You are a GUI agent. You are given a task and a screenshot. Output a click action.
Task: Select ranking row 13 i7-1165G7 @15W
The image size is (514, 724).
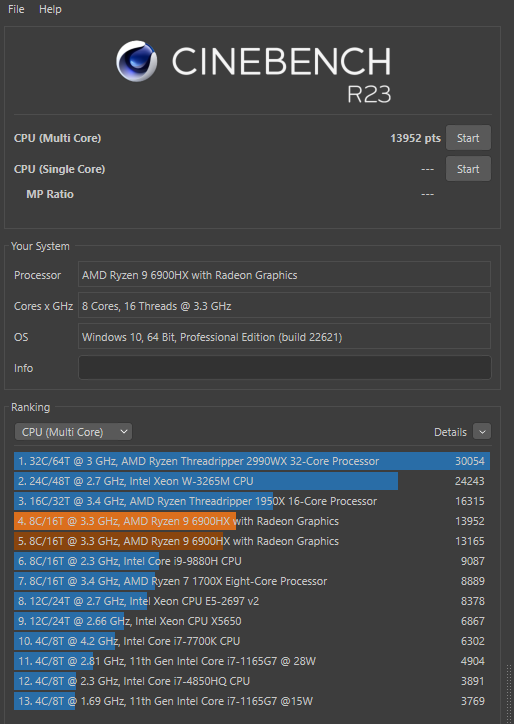252,701
